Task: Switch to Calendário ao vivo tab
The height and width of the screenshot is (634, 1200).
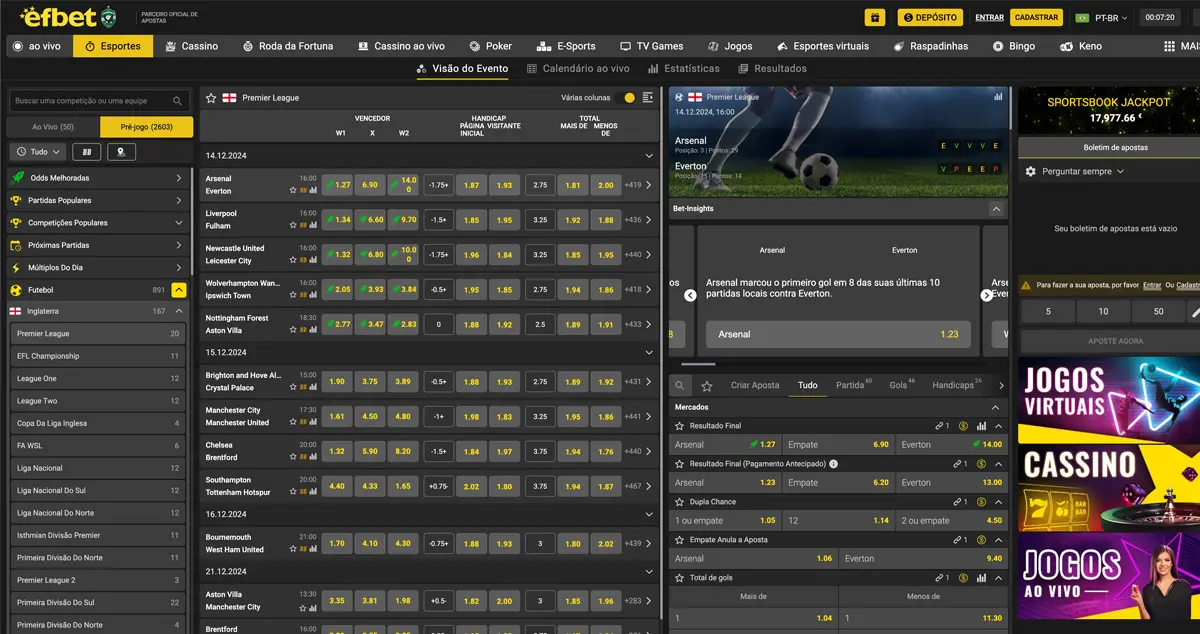Action: pos(577,69)
